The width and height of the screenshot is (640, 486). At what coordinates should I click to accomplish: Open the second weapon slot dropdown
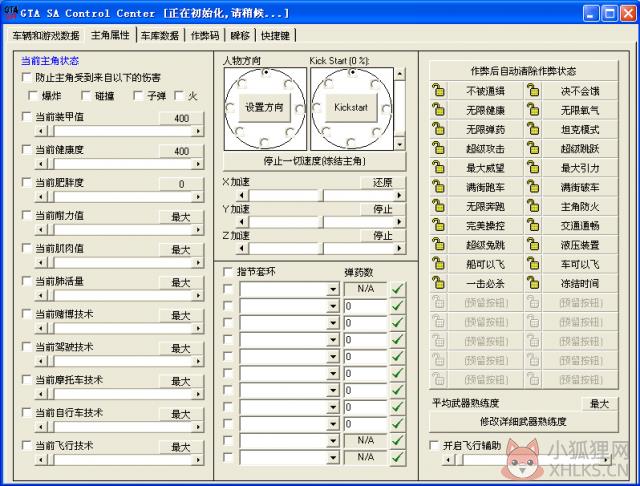pyautogui.click(x=333, y=306)
